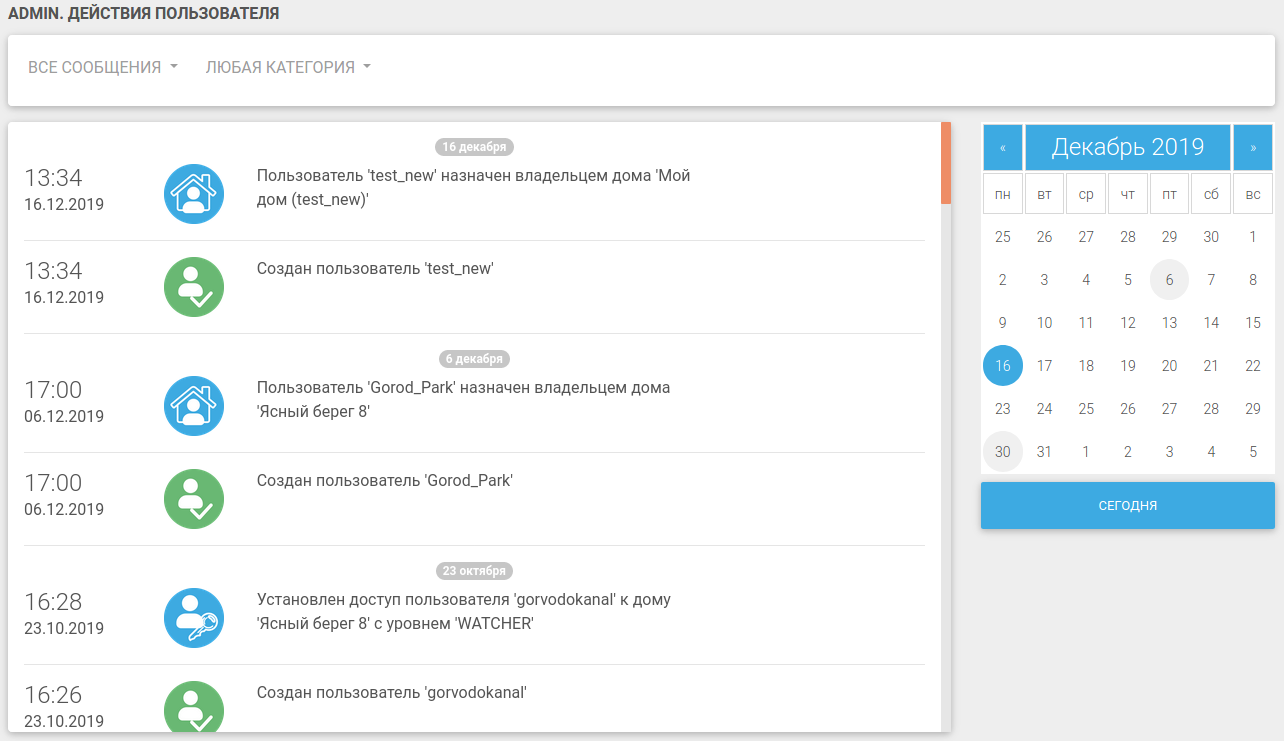Select December 6 in calendar
The height and width of the screenshot is (741, 1284).
[1169, 280]
